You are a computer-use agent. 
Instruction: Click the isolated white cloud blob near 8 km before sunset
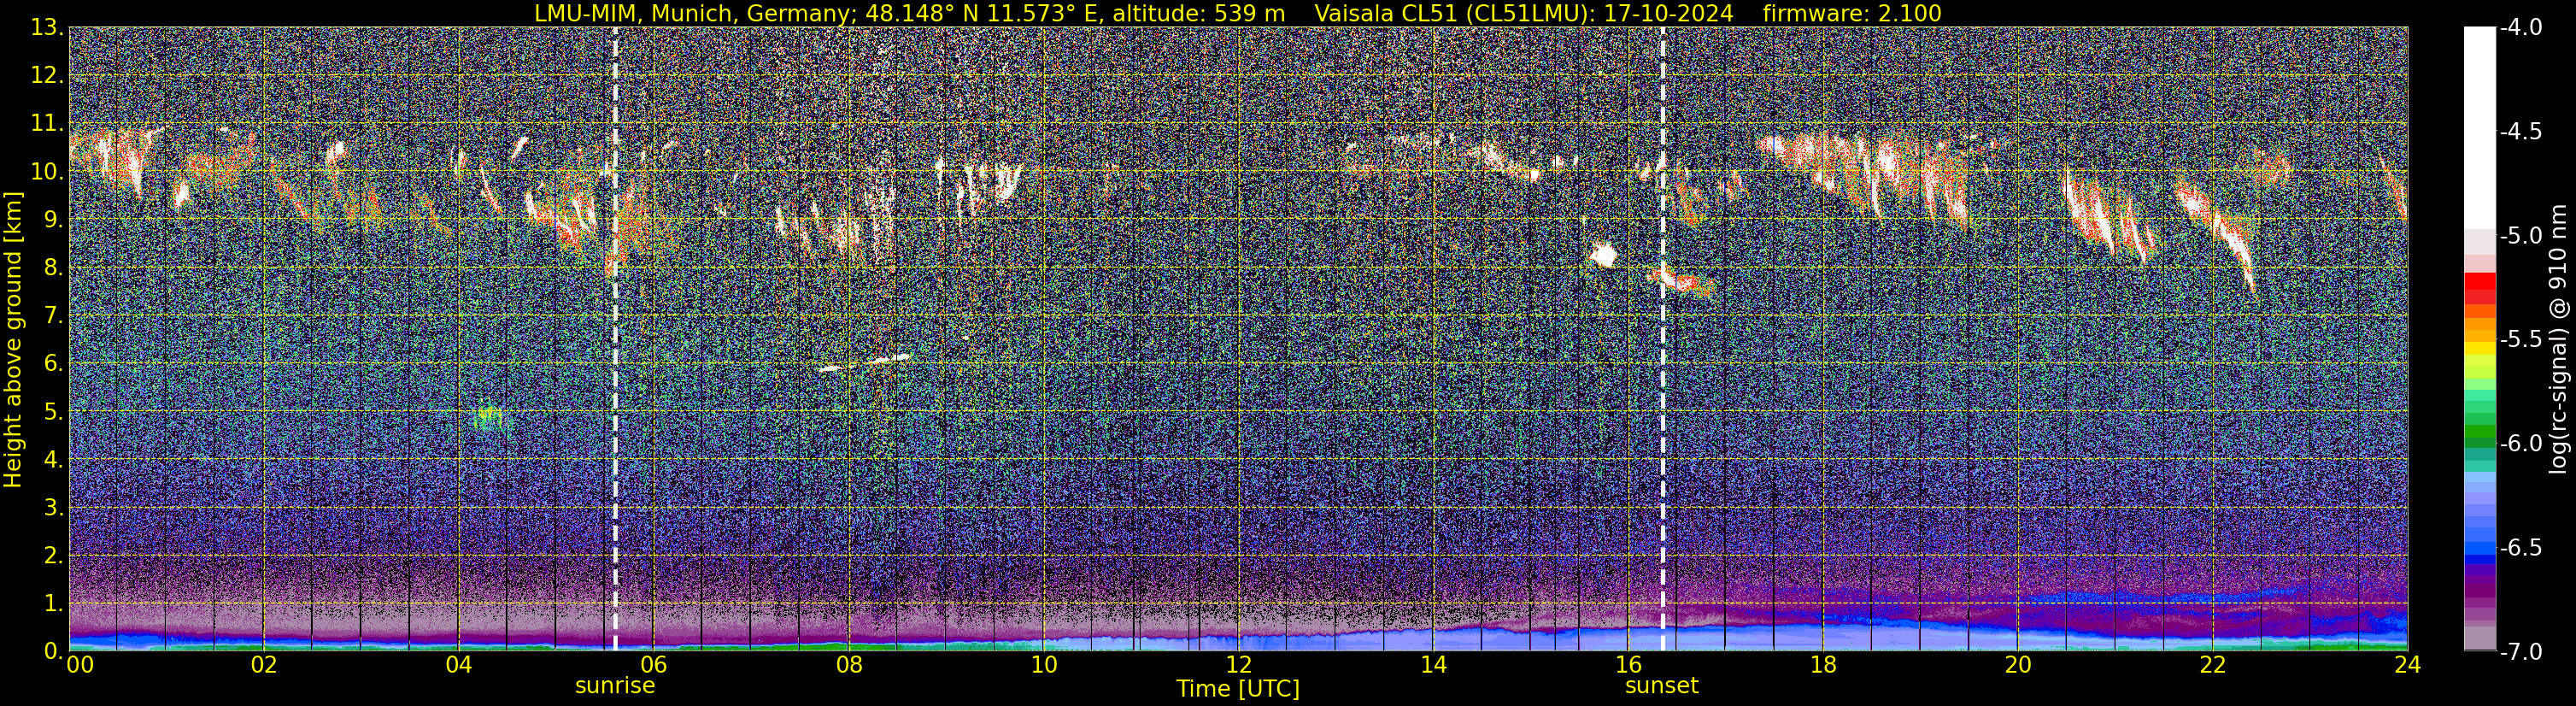pos(1603,256)
